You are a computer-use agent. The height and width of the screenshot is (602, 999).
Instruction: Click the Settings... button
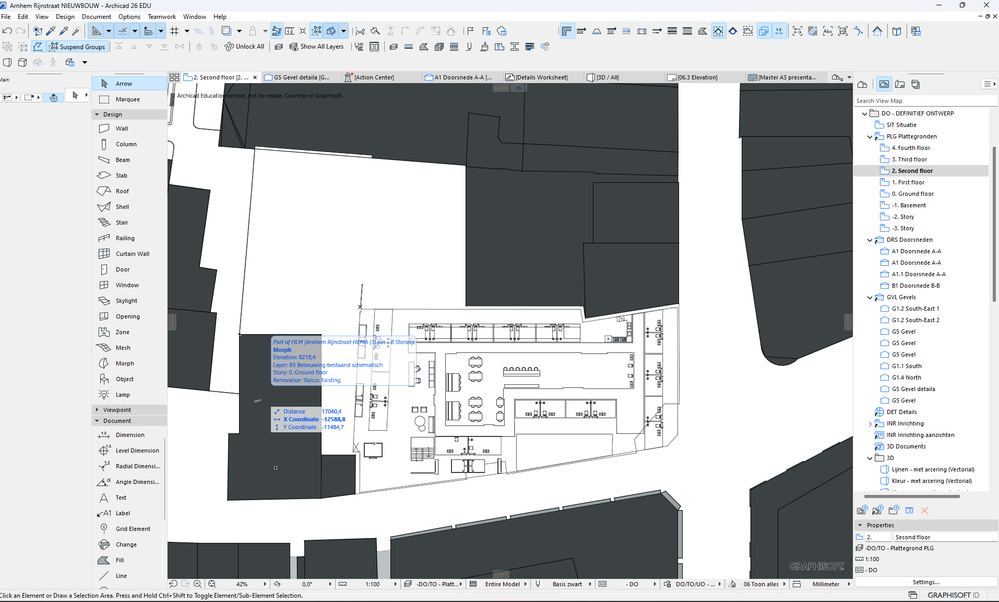tap(925, 581)
